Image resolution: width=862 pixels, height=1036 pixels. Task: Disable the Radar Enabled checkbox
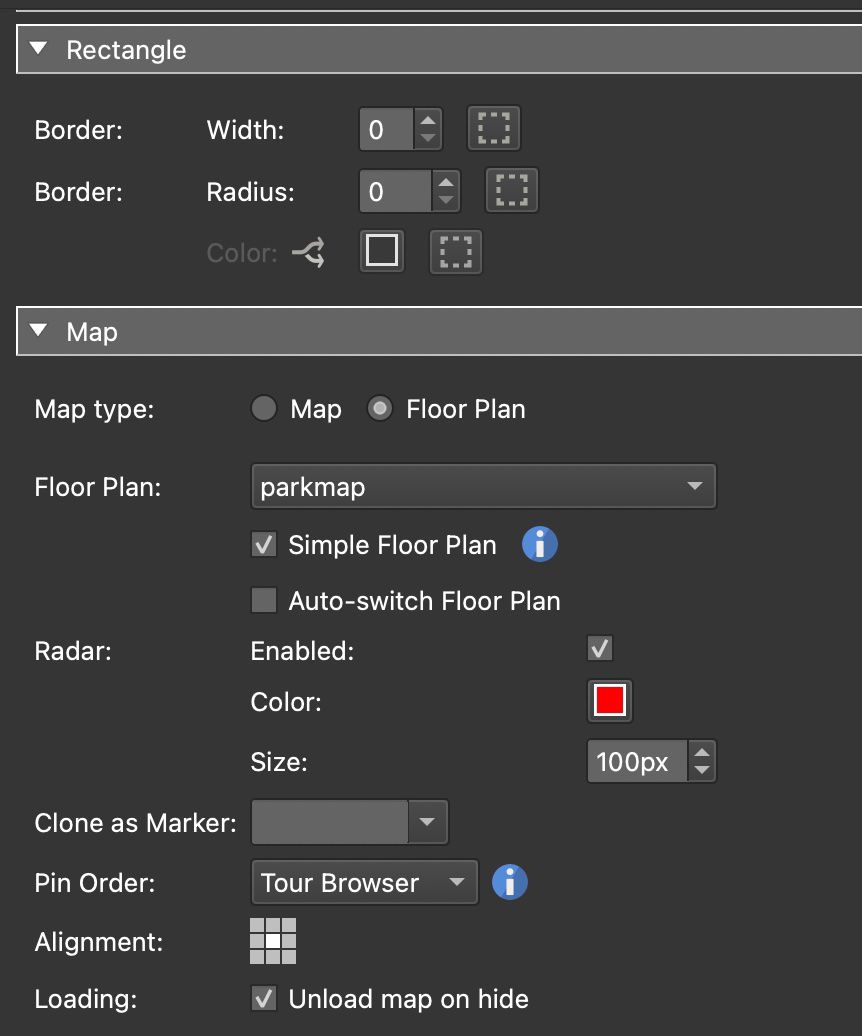point(598,648)
